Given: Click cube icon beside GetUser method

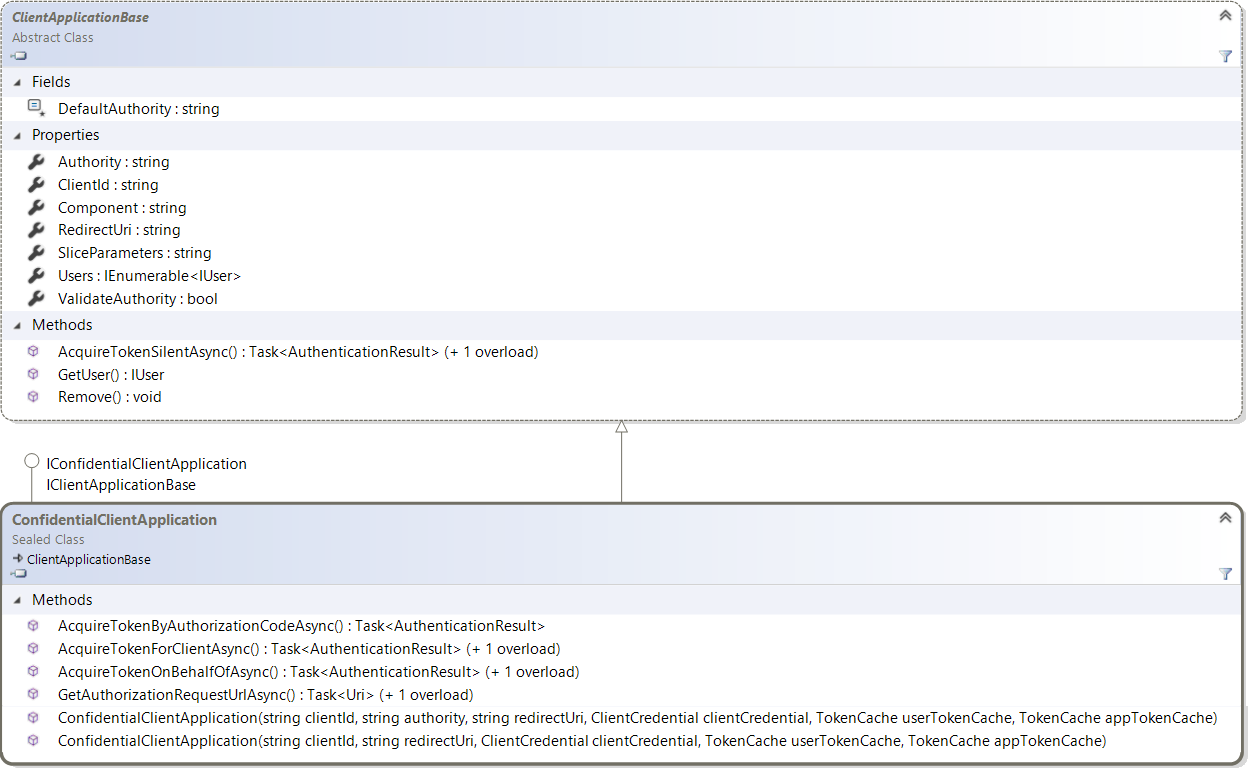Looking at the screenshot, I should [33, 374].
